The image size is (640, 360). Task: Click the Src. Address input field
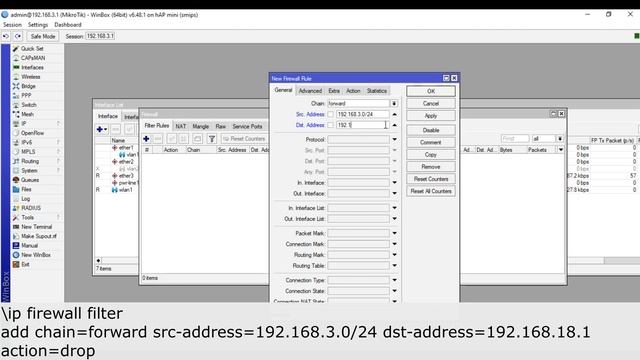coord(362,114)
